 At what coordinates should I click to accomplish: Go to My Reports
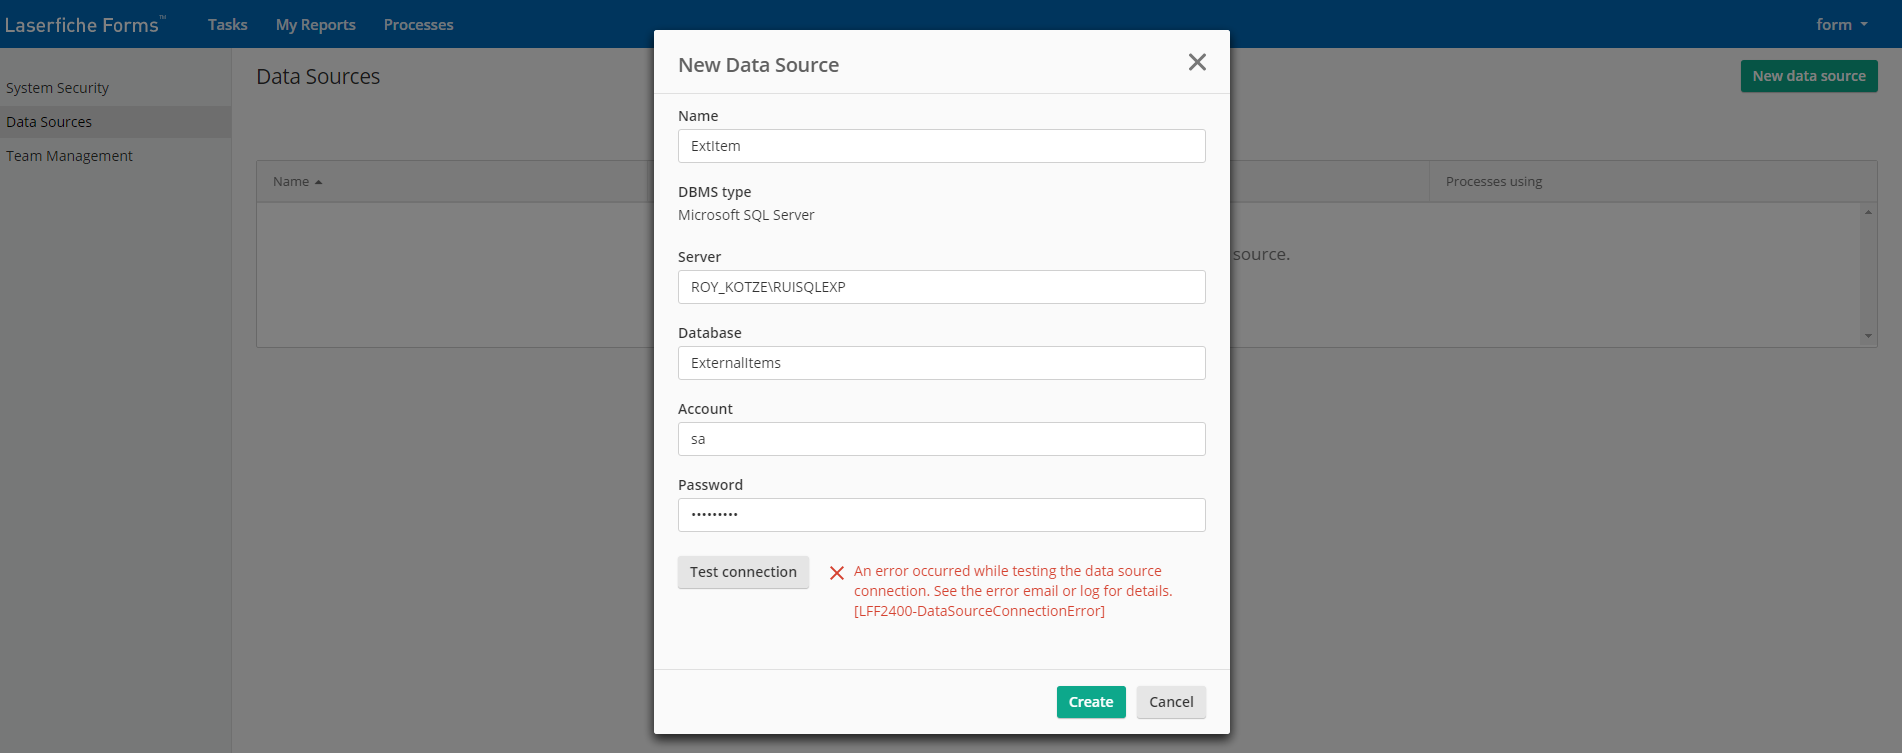click(315, 25)
